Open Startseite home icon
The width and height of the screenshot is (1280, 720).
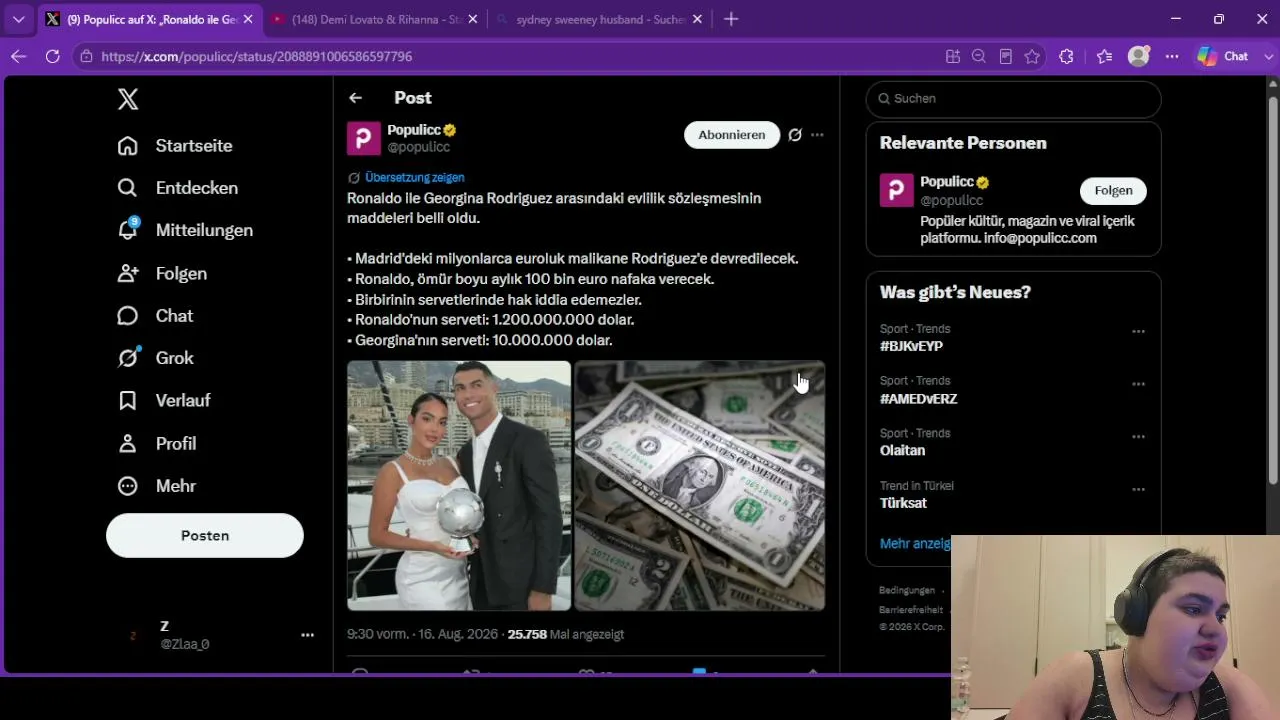[x=128, y=146]
